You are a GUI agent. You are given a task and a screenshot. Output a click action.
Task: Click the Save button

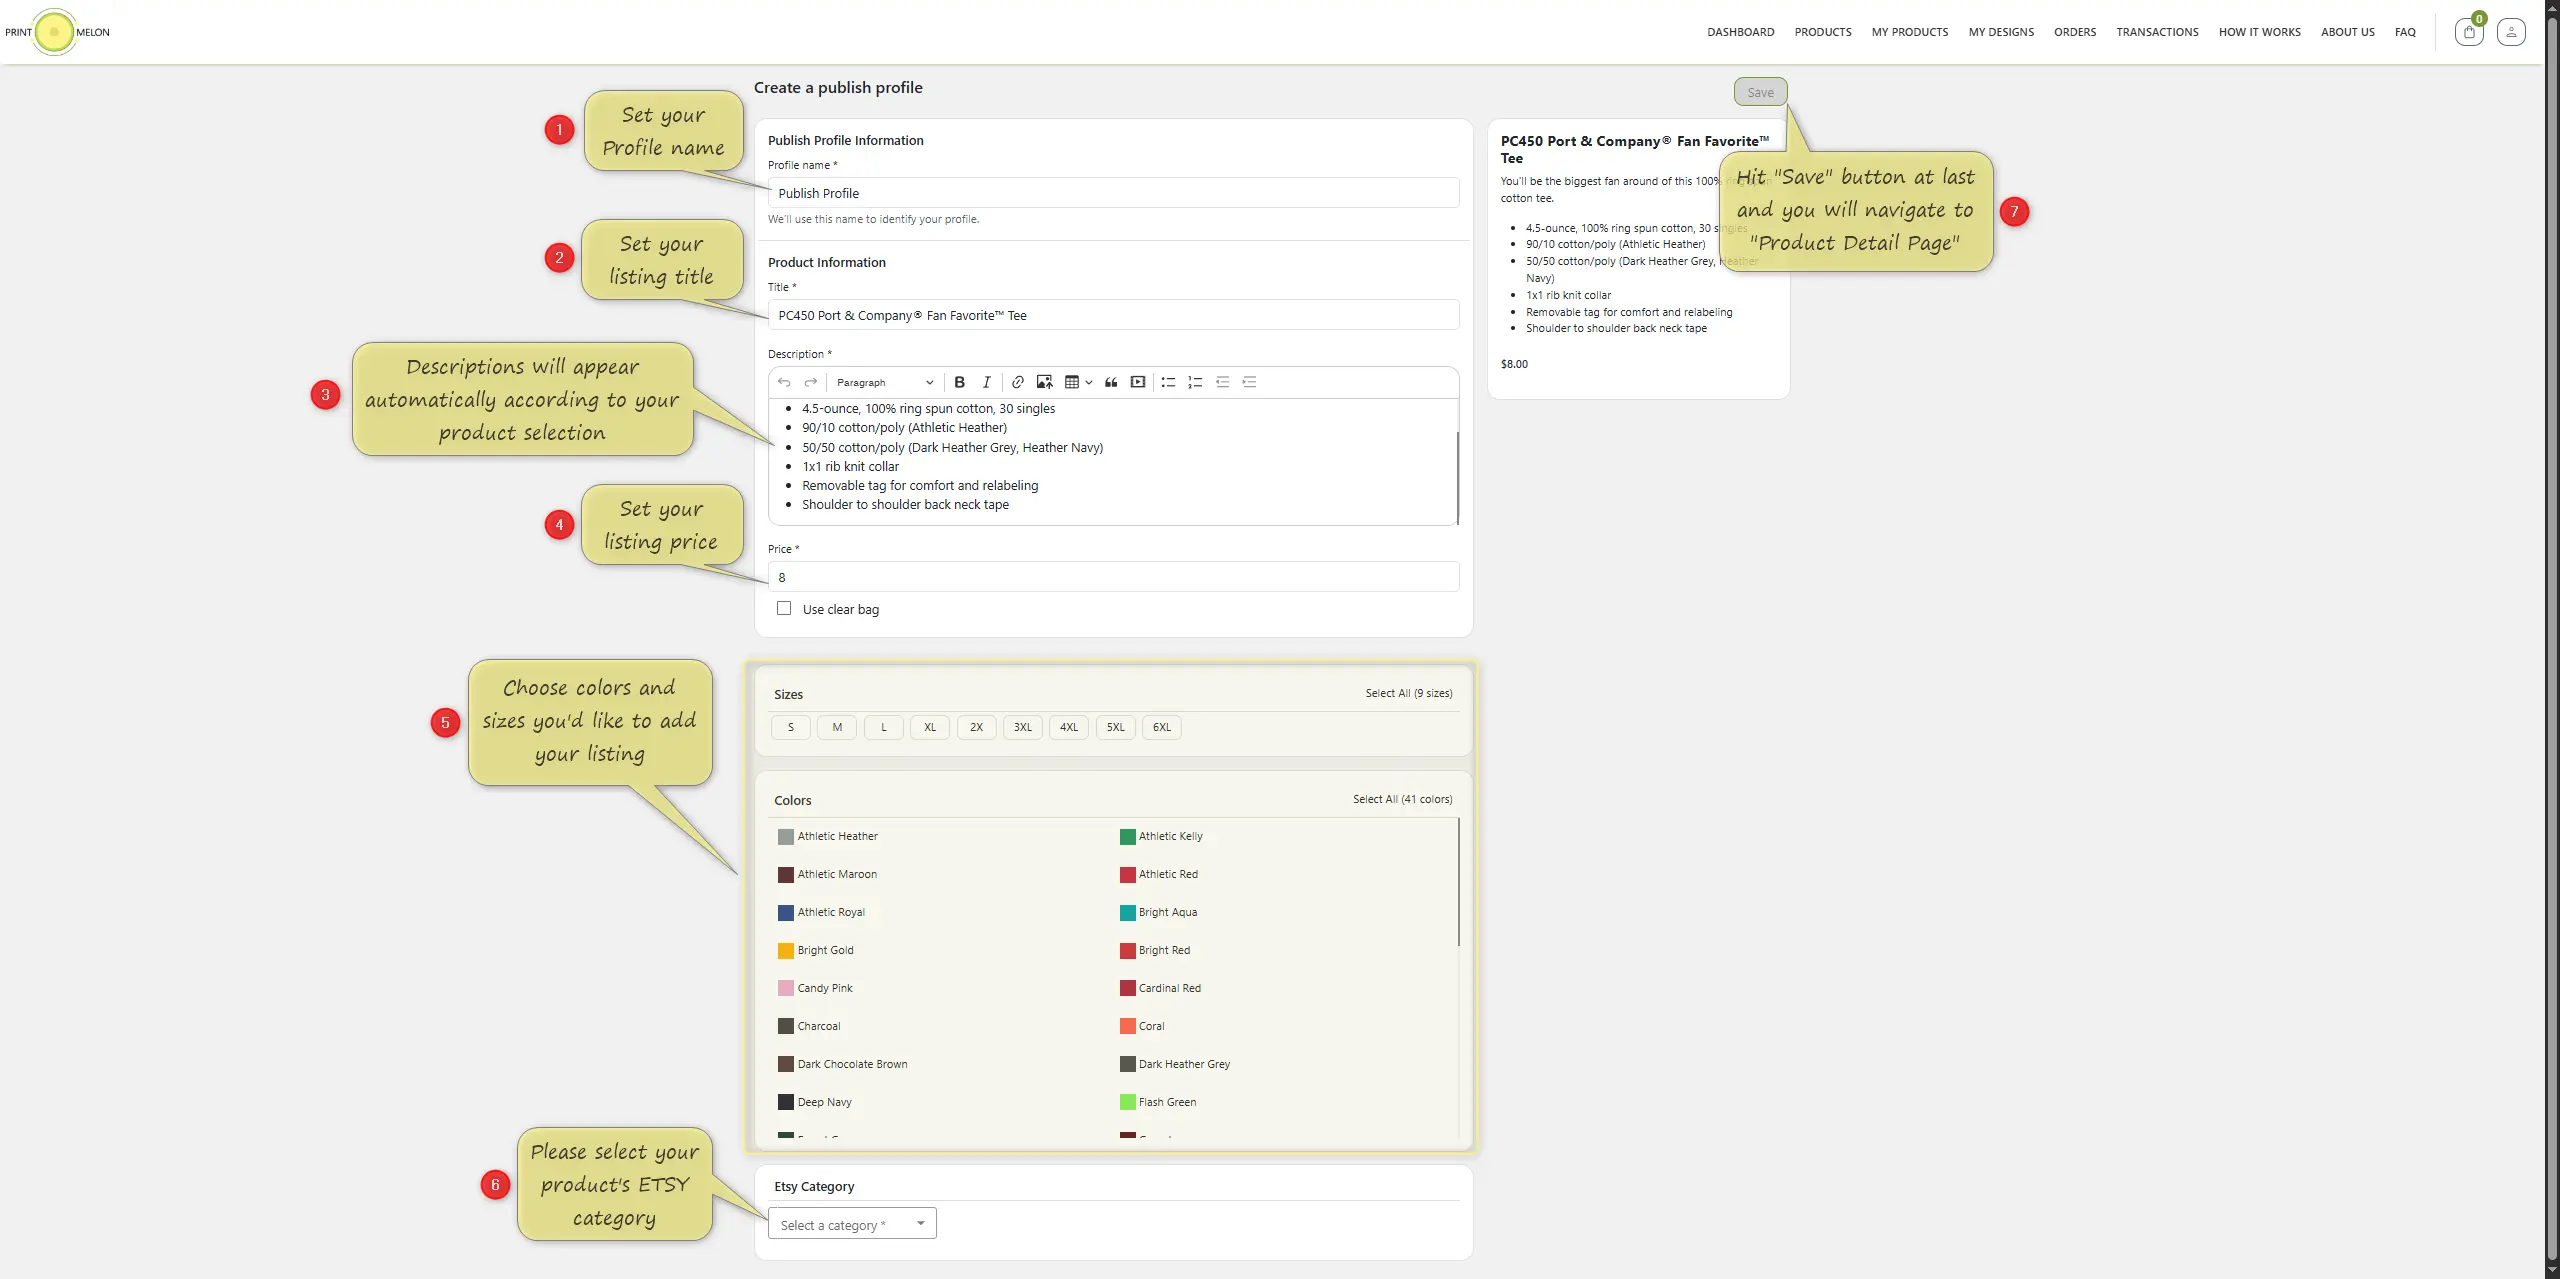pos(1760,92)
